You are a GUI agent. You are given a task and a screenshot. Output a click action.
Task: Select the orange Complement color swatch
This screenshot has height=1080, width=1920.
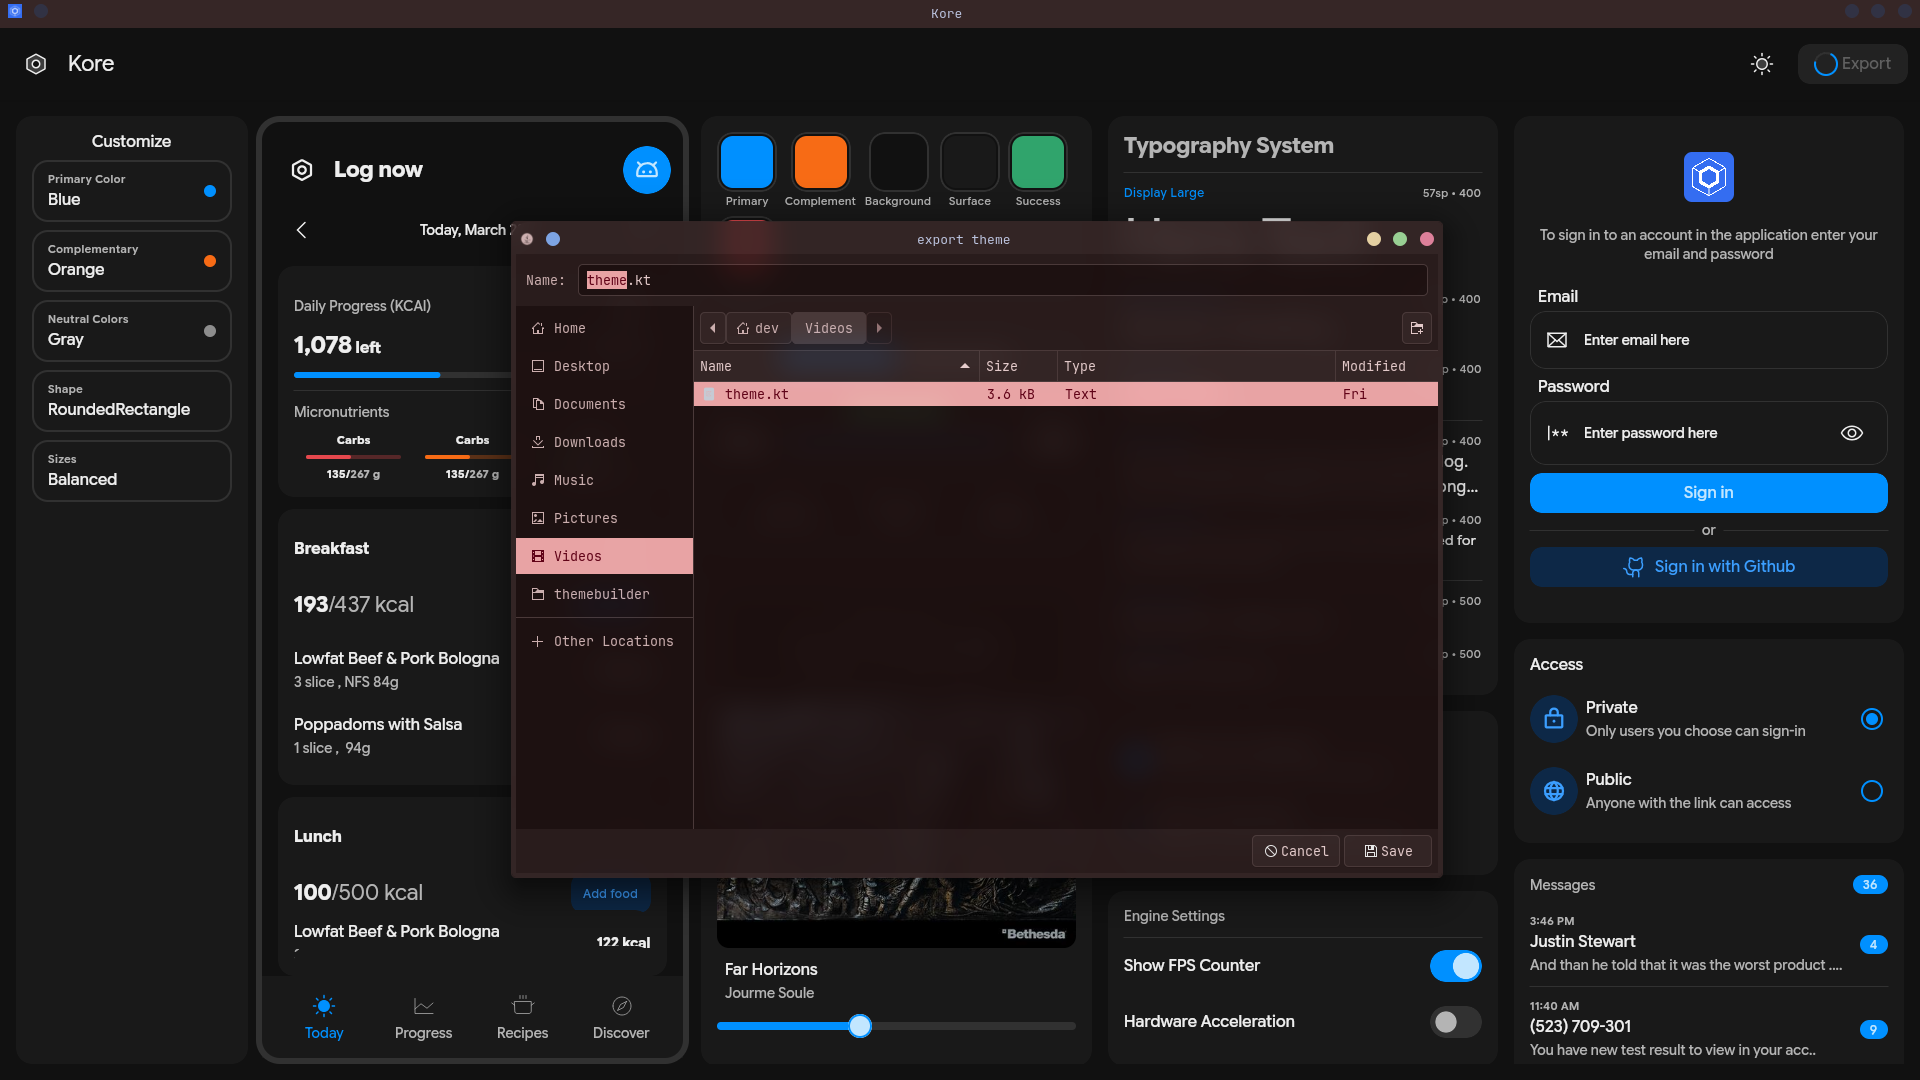[x=820, y=161]
